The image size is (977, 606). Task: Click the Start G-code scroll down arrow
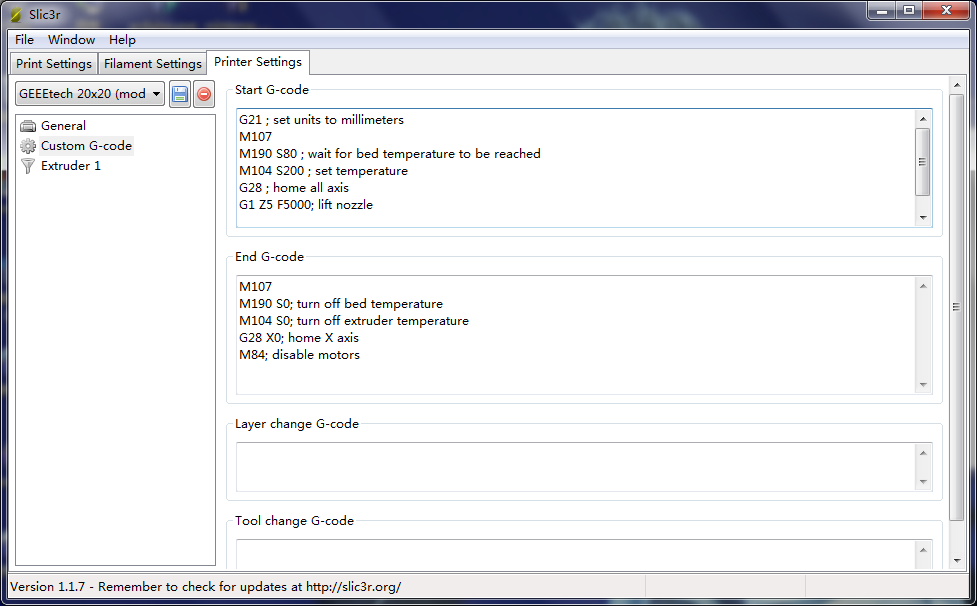(923, 217)
